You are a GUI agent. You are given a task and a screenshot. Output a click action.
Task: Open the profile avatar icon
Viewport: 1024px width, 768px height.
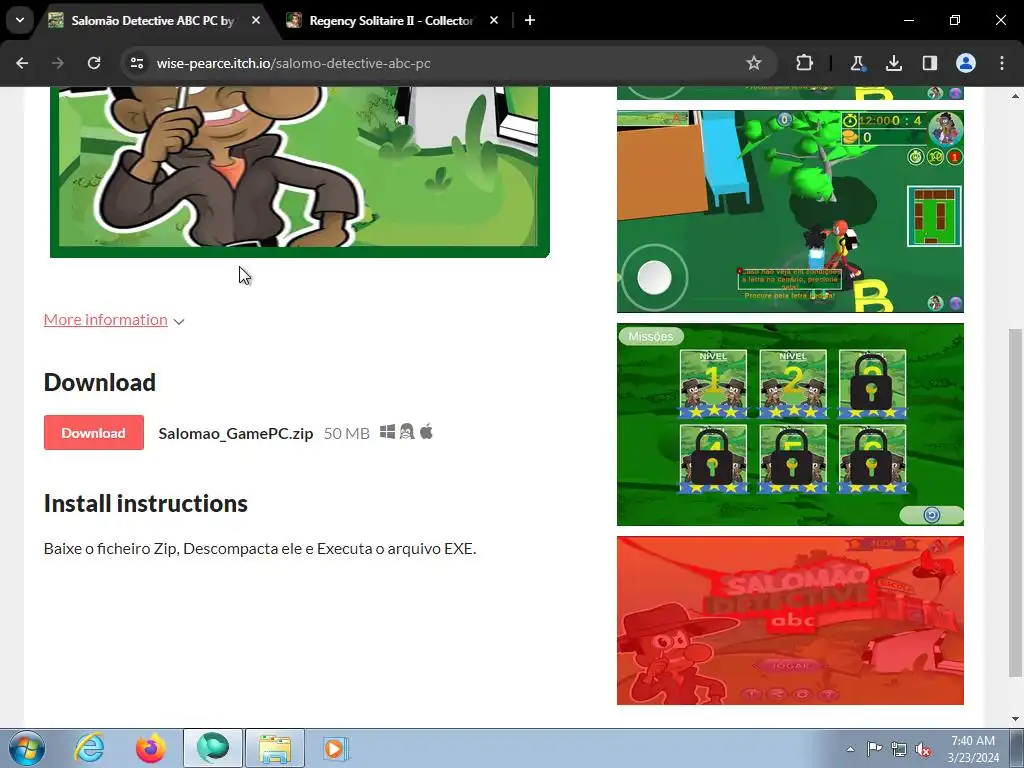pyautogui.click(x=966, y=63)
